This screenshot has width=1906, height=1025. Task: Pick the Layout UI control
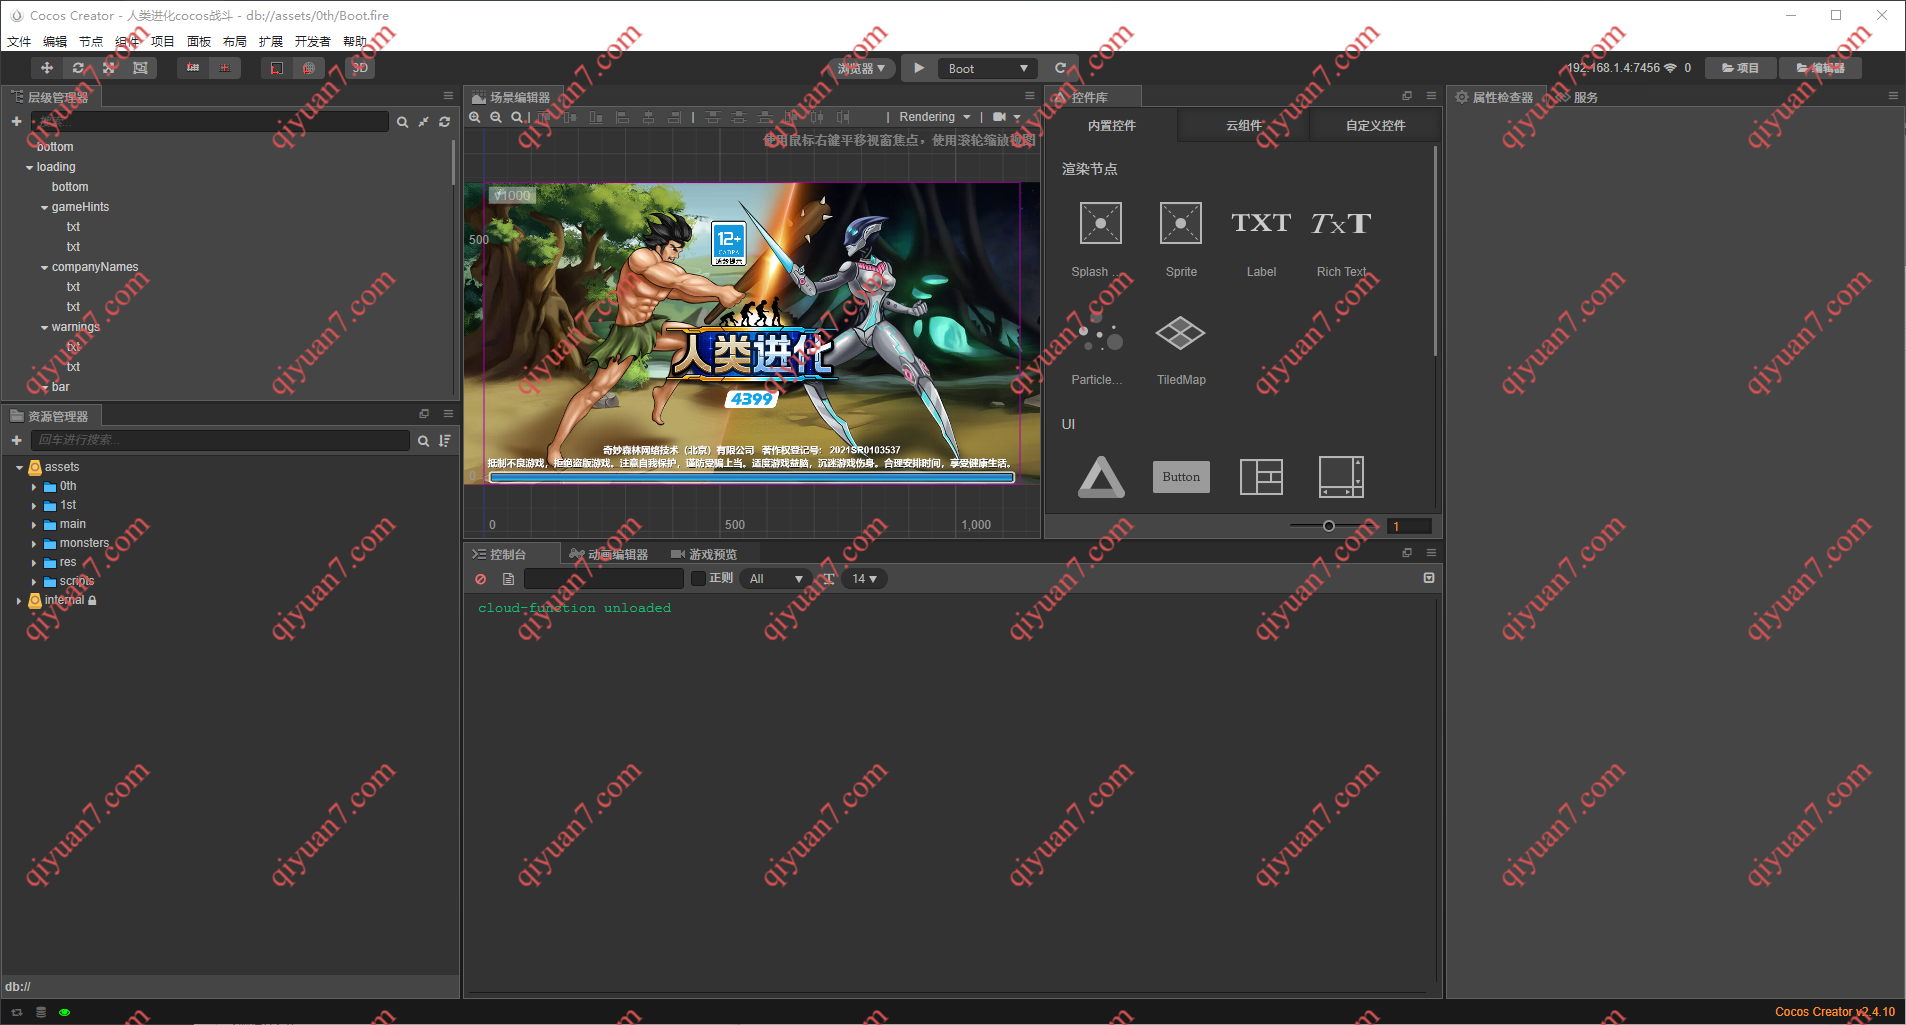pyautogui.click(x=1261, y=477)
